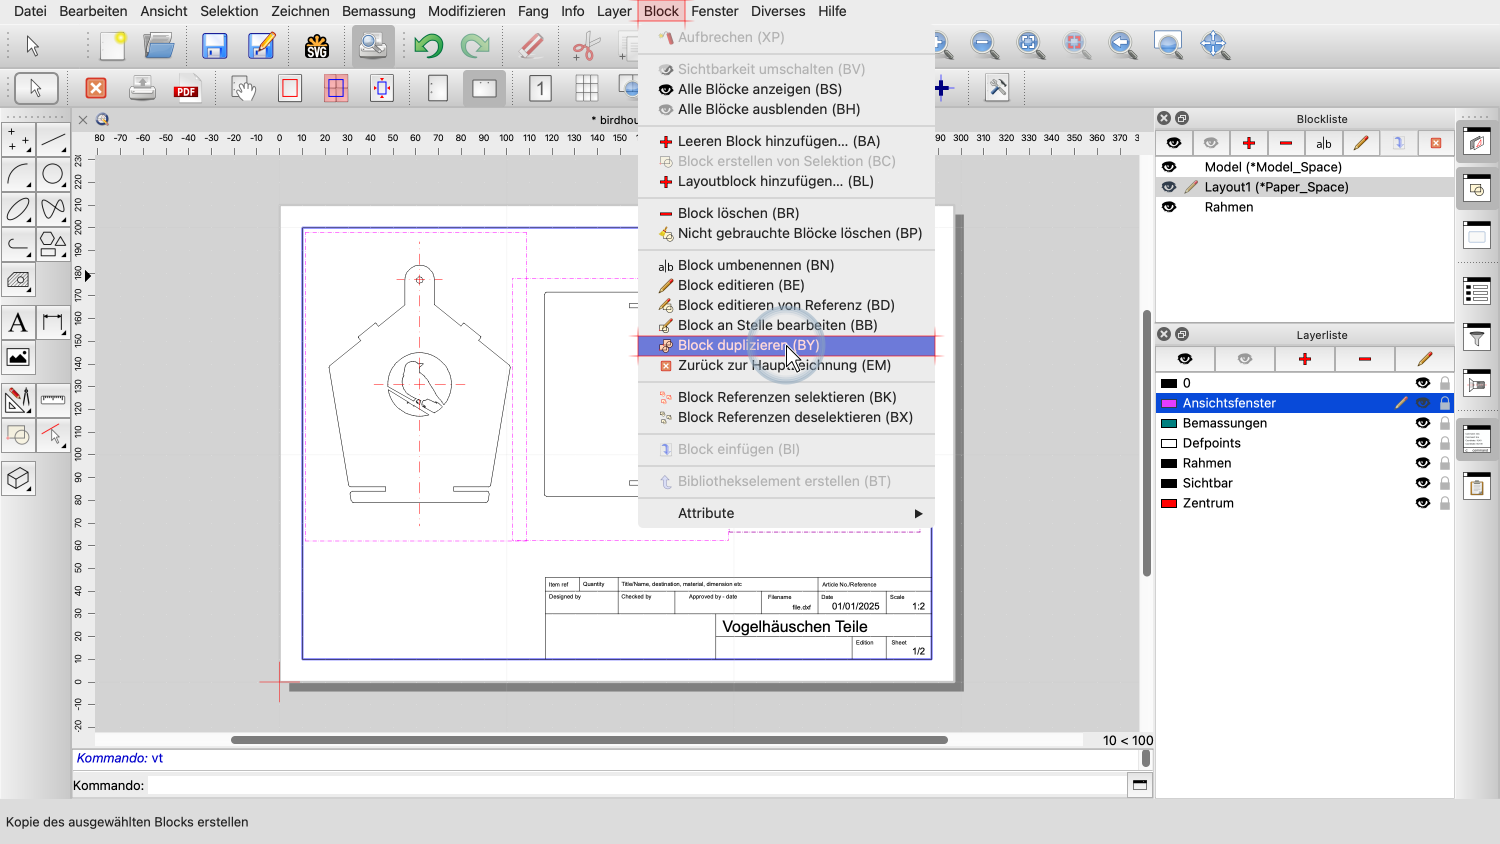1500x844 pixels.
Task: Select the Hatch tool
Action: coord(17,281)
